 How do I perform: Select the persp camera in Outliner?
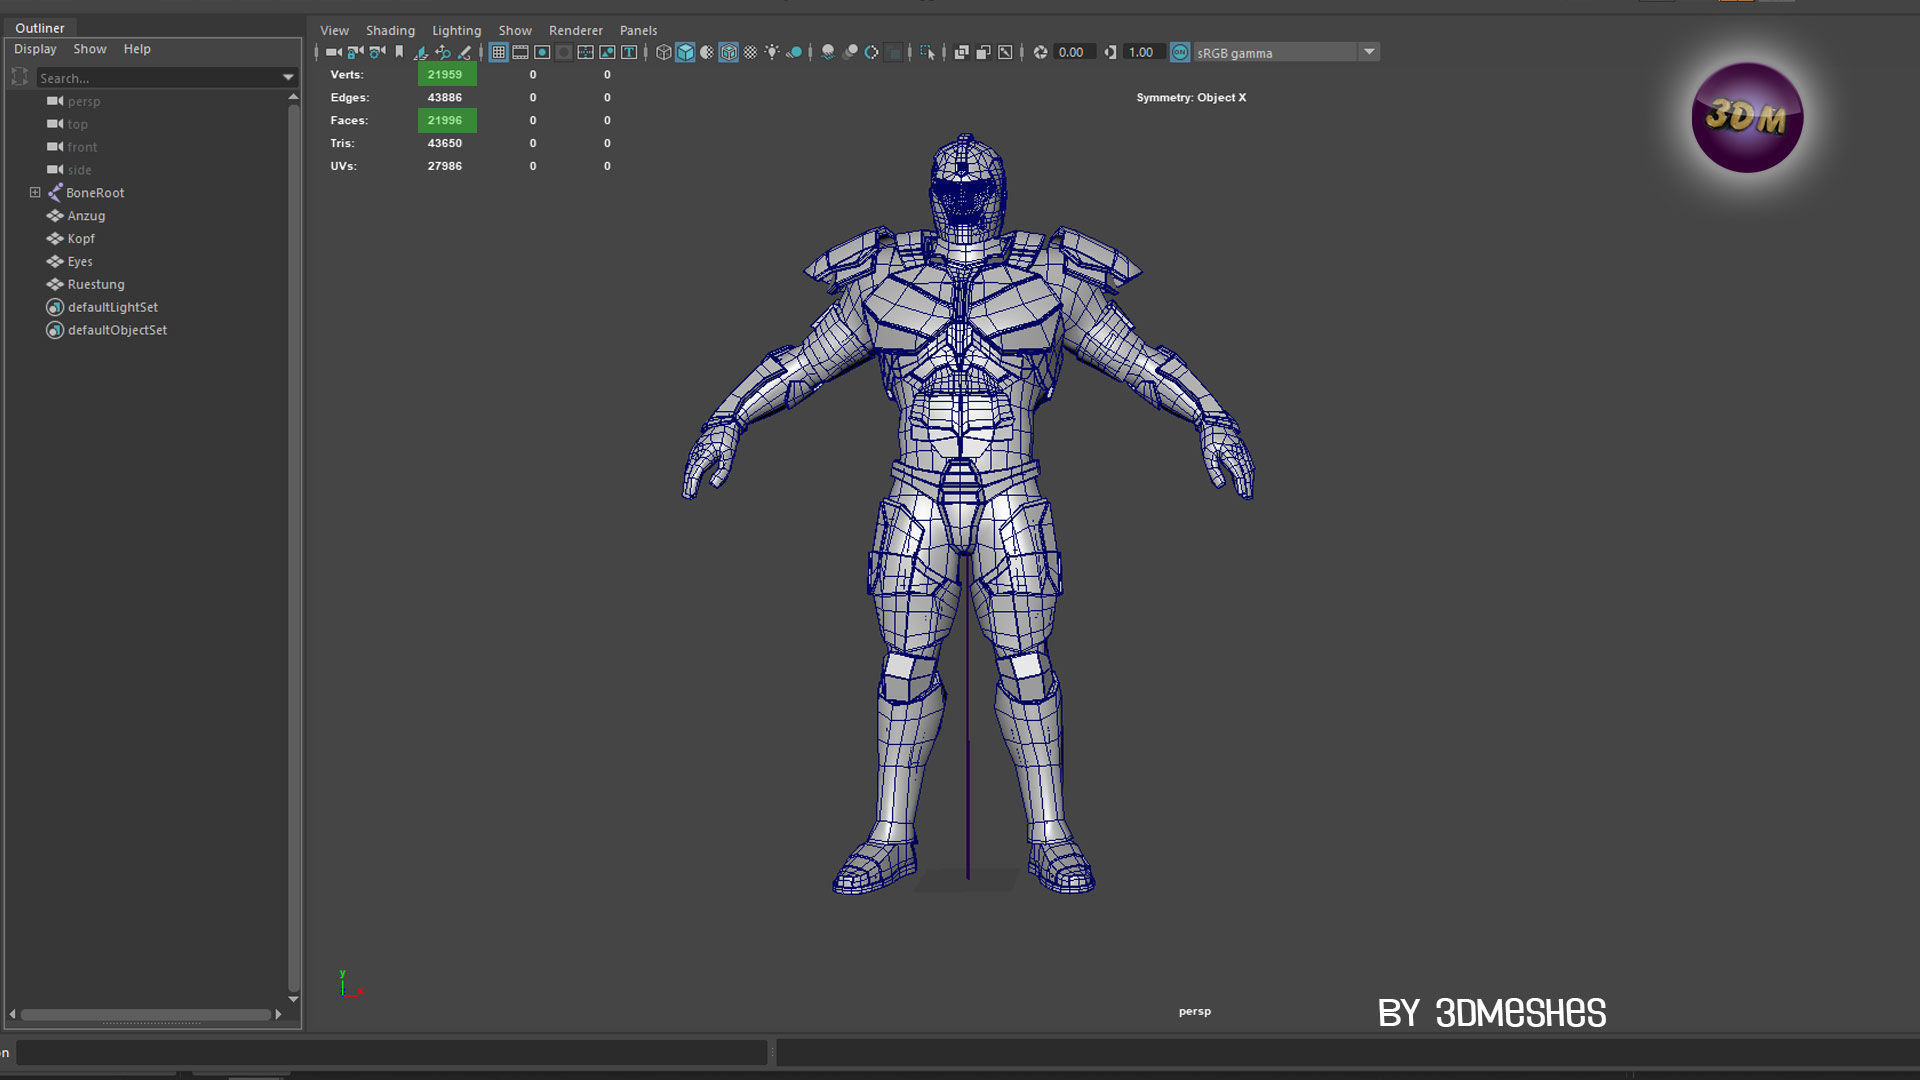pos(84,101)
